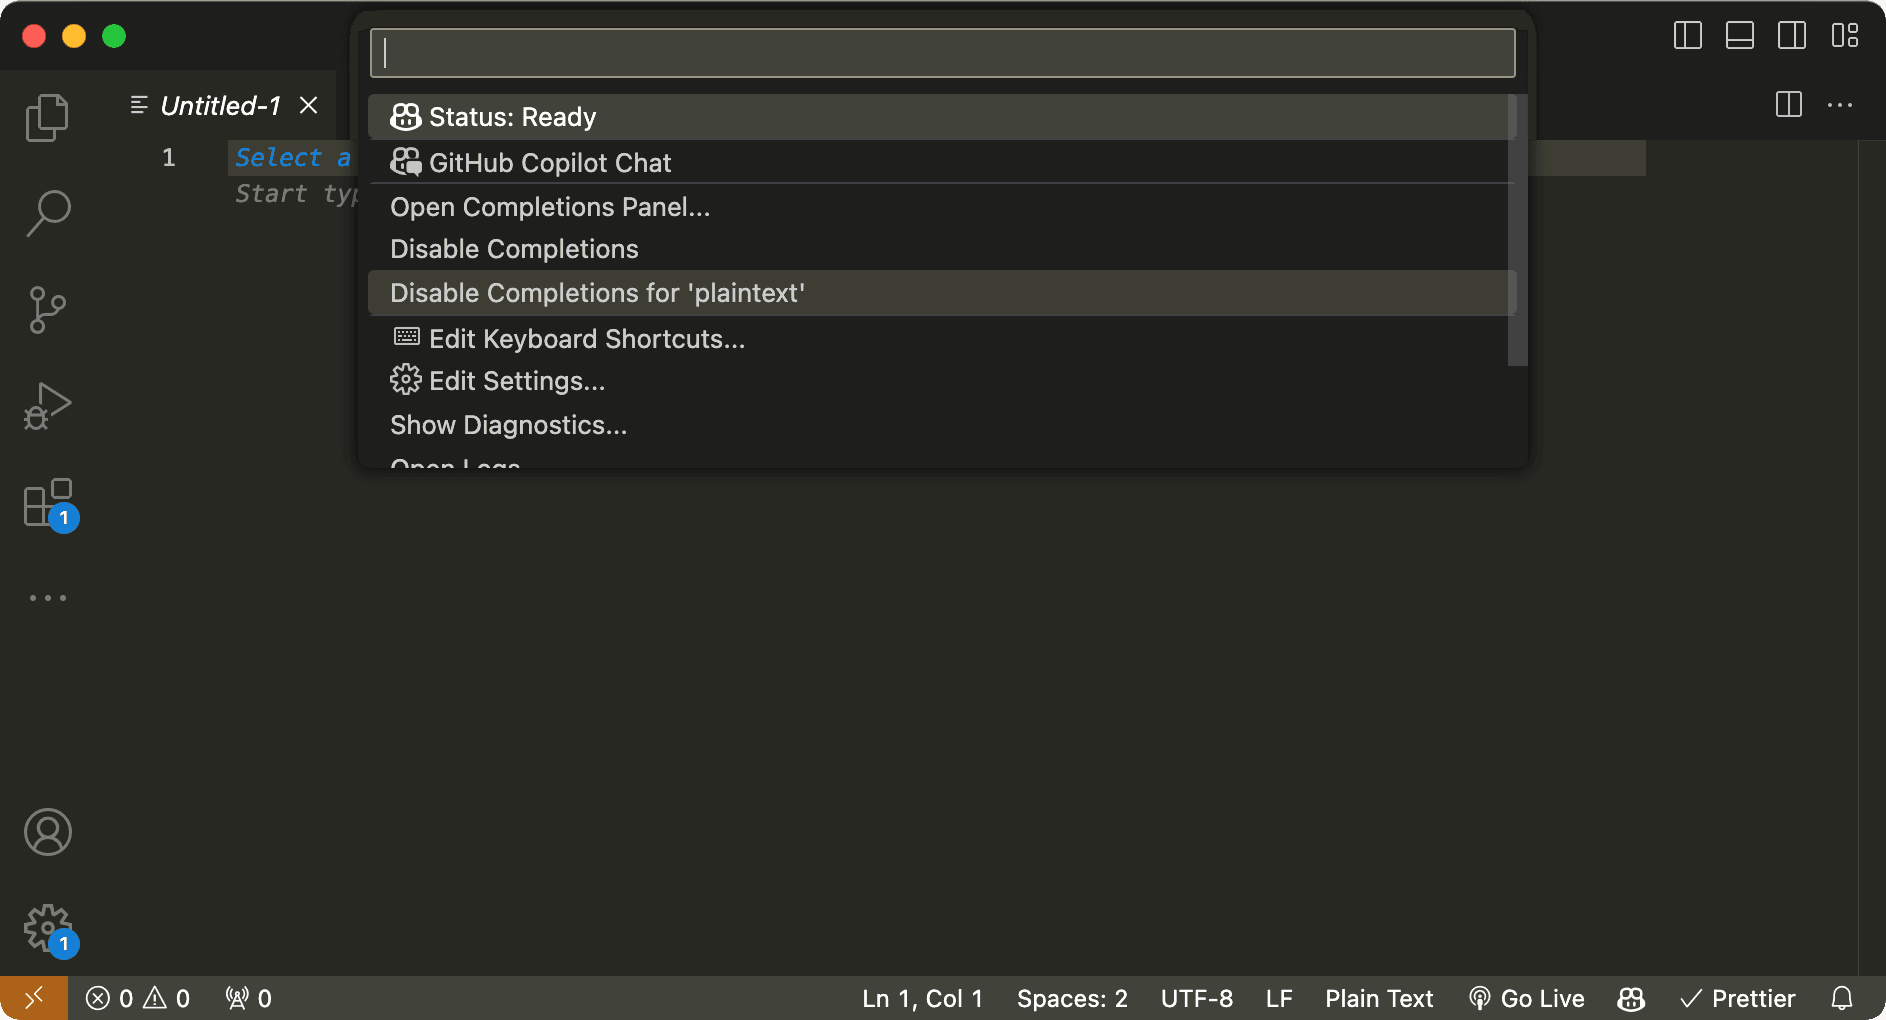Click the command palette input field
The image size is (1886, 1020).
pyautogui.click(x=941, y=52)
